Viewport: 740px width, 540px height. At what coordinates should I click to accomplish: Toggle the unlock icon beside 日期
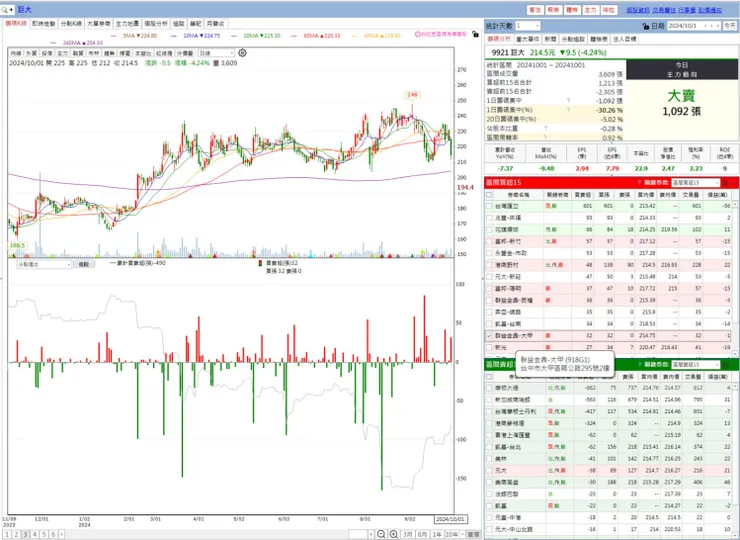(646, 26)
